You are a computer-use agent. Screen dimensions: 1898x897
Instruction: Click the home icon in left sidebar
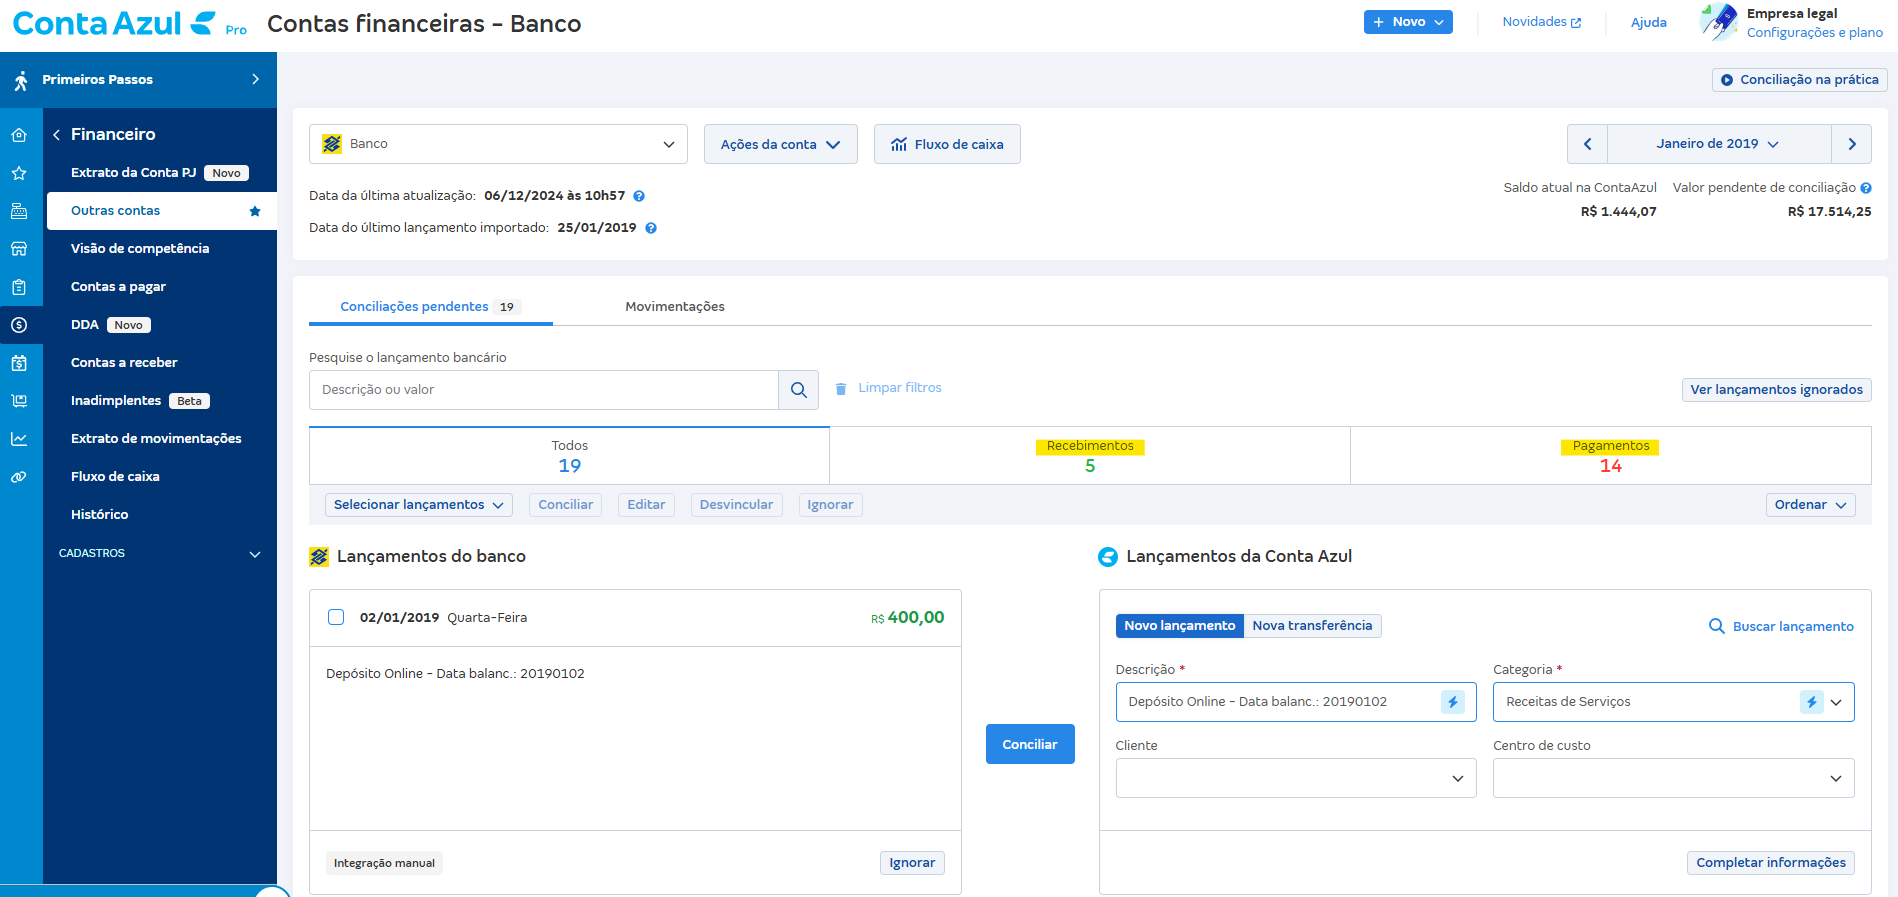coord(19,135)
